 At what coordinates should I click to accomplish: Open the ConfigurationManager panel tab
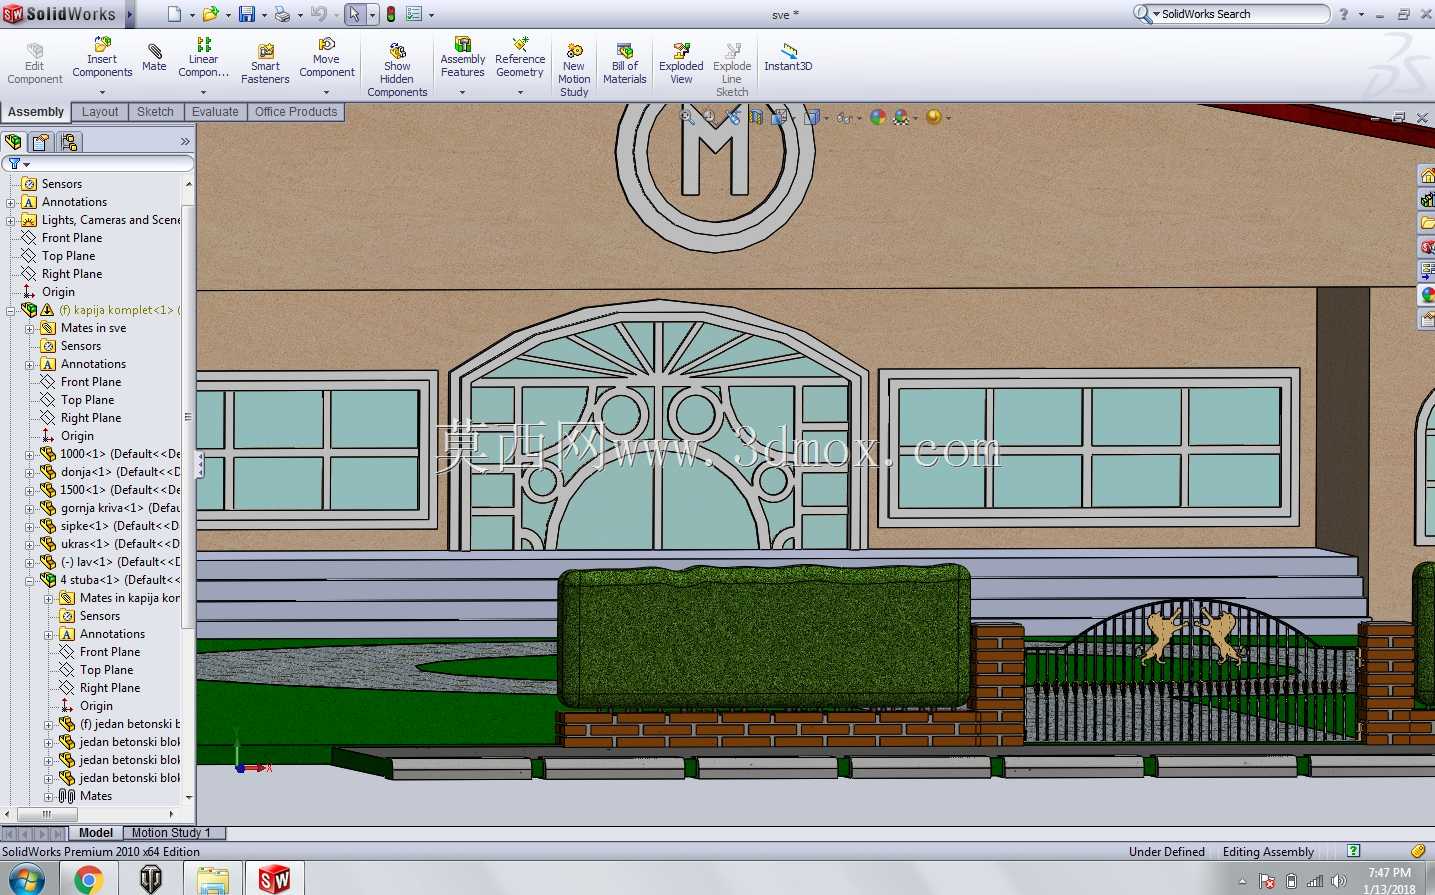coord(69,142)
